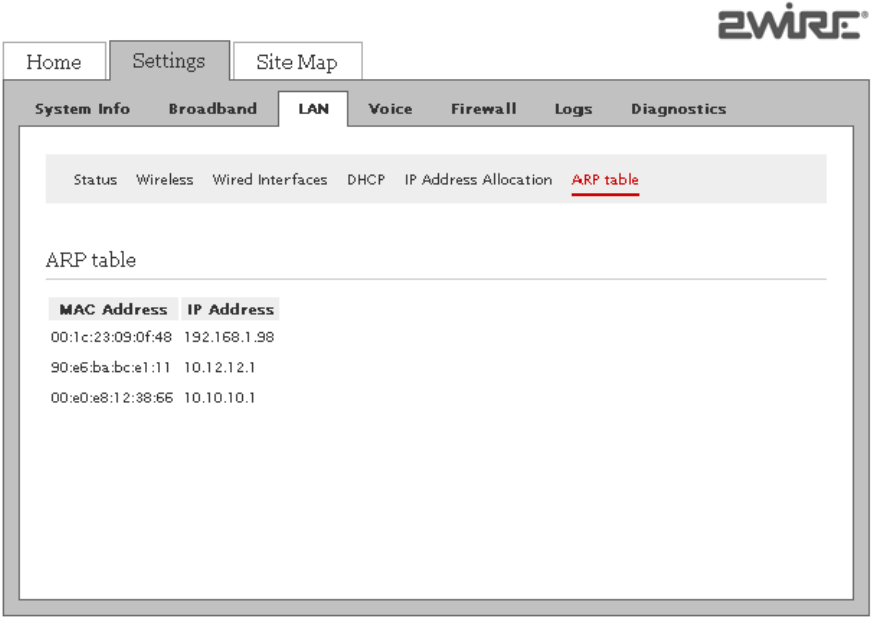Go to the Firewall tab
This screenshot has height=618, width=873.
coord(483,109)
